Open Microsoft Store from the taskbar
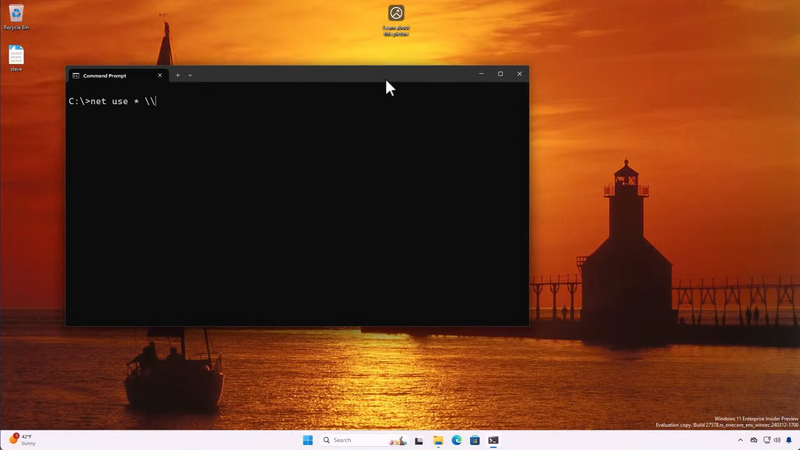Screen dimensions: 800x450 tap(475, 440)
